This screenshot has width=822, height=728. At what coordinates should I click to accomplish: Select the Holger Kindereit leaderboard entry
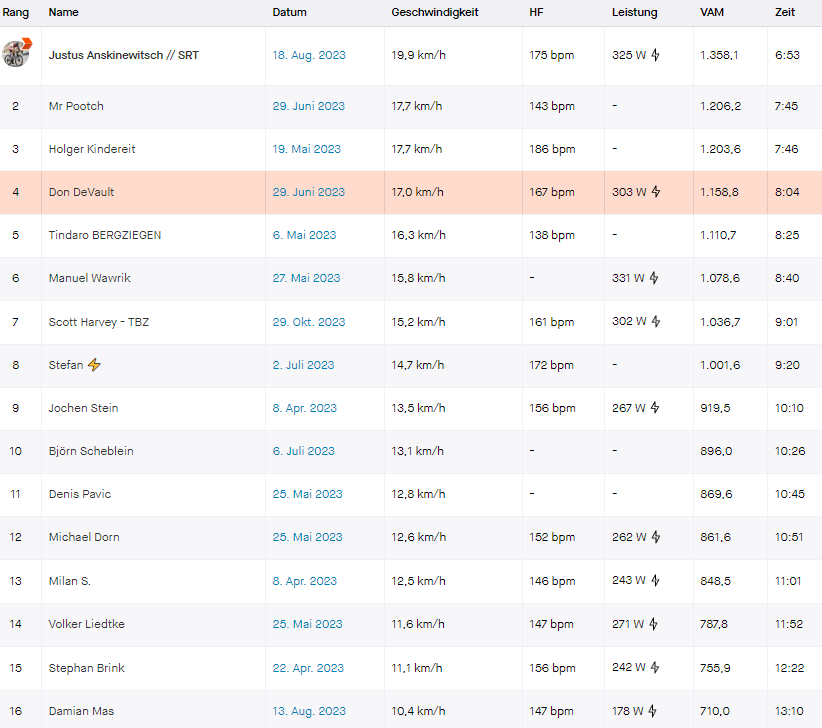(411, 149)
